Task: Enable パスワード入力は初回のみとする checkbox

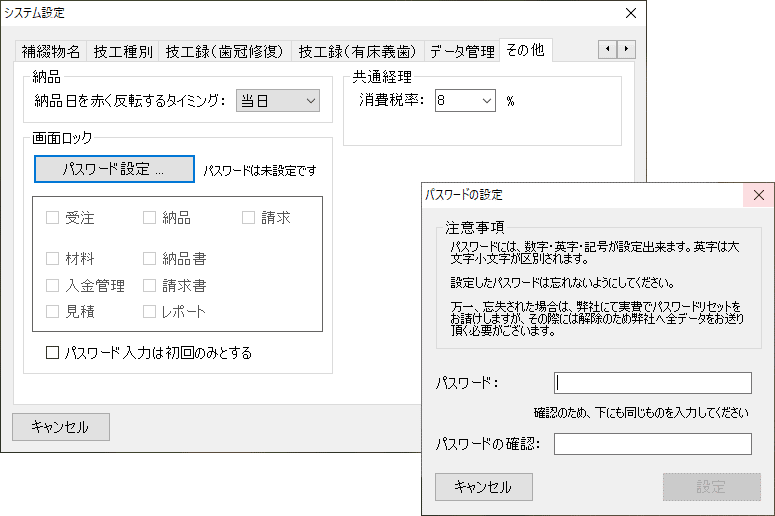Action: point(53,353)
